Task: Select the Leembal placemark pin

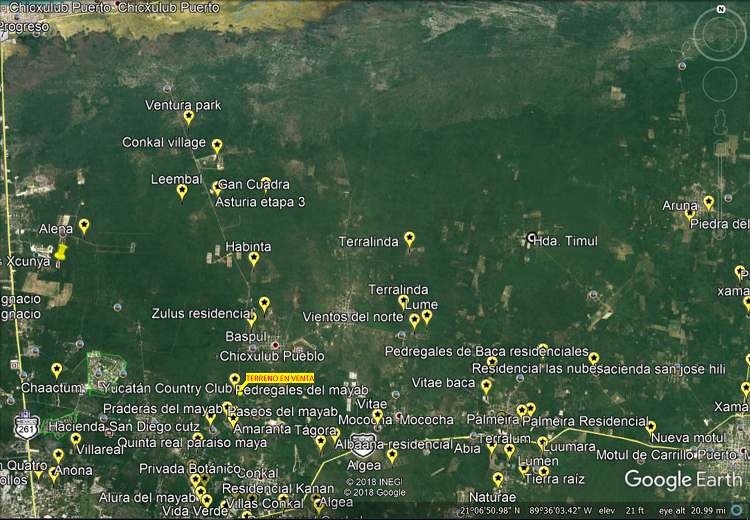Action: pyautogui.click(x=182, y=193)
